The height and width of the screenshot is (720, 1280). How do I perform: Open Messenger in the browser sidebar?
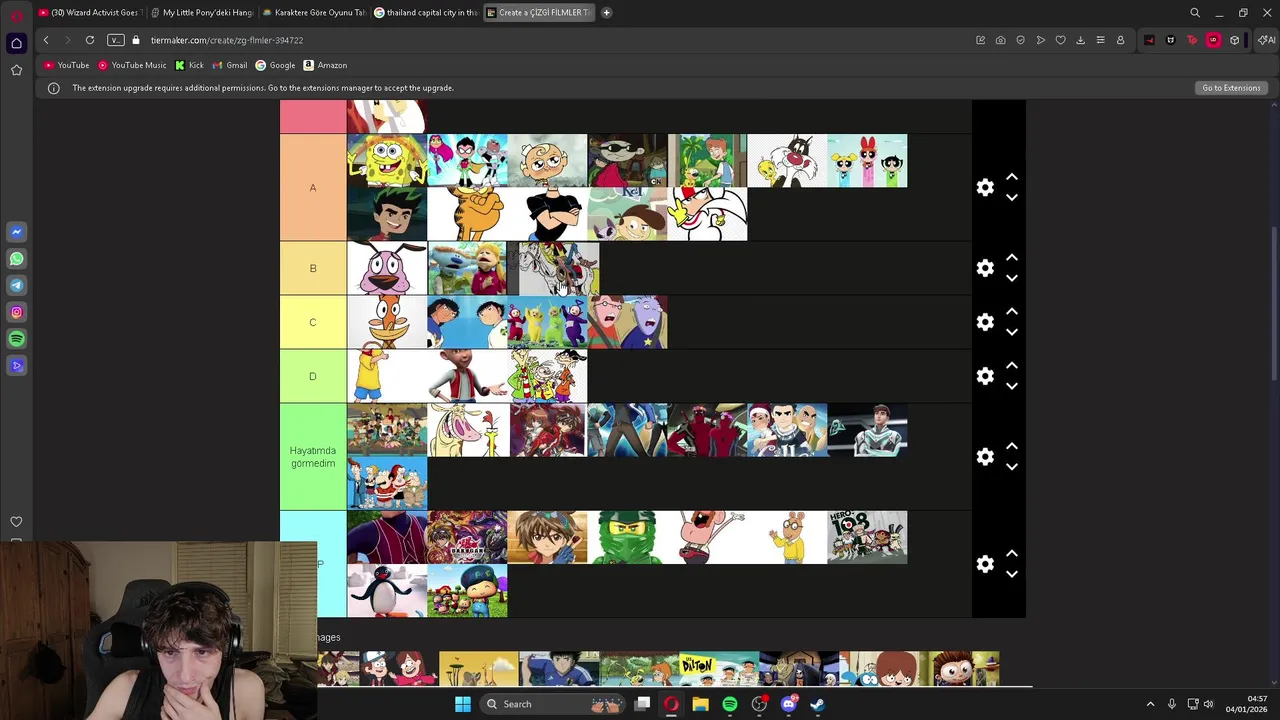[x=16, y=232]
